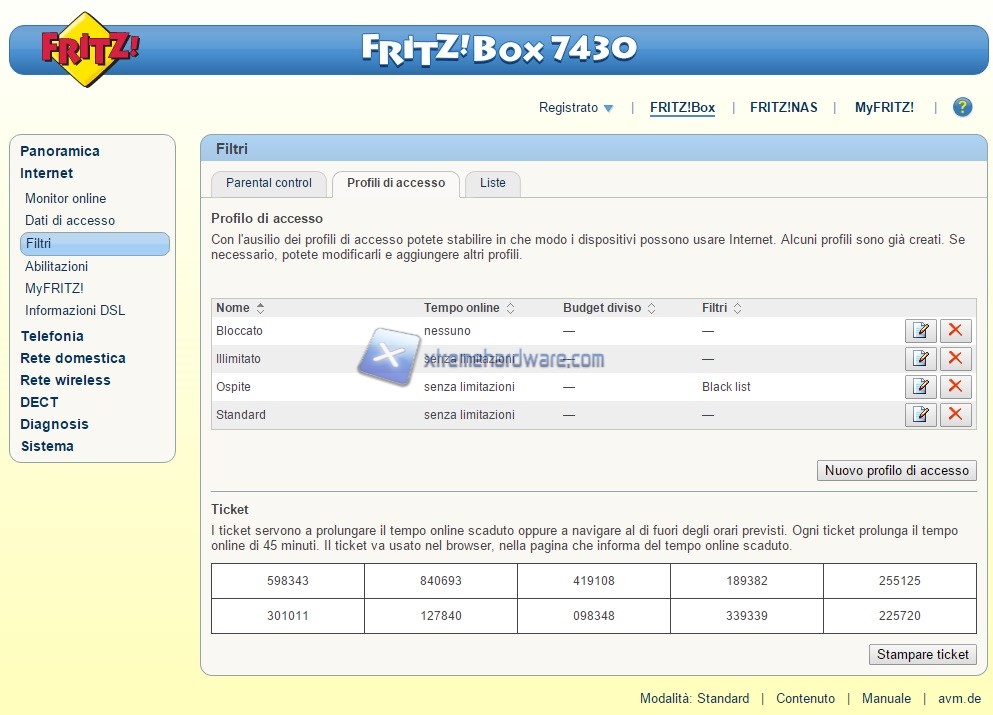Open the Registrato dropdown menu
The width and height of the screenshot is (993, 715).
pyautogui.click(x=576, y=108)
